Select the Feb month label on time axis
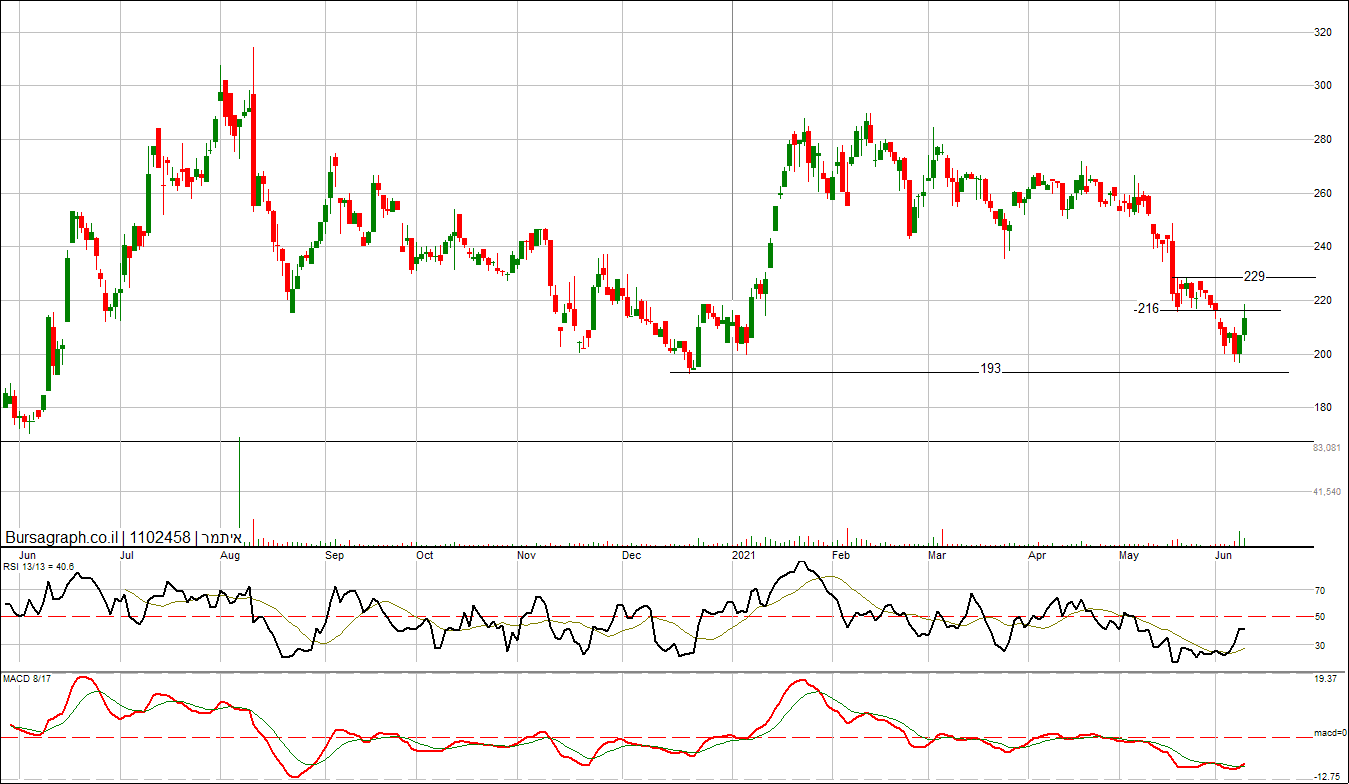Viewport: 1349px width, 784px height. [841, 554]
